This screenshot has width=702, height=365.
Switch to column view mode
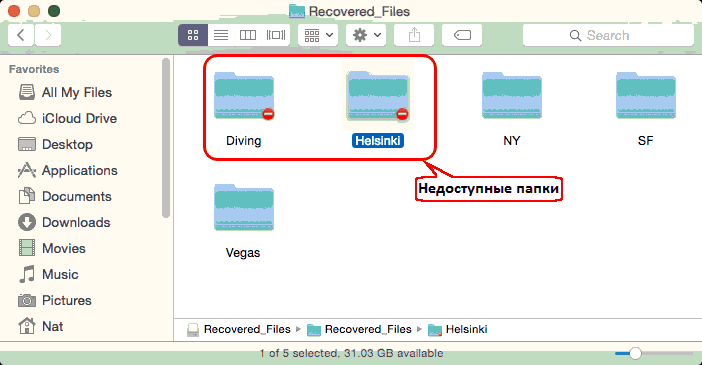pos(248,35)
